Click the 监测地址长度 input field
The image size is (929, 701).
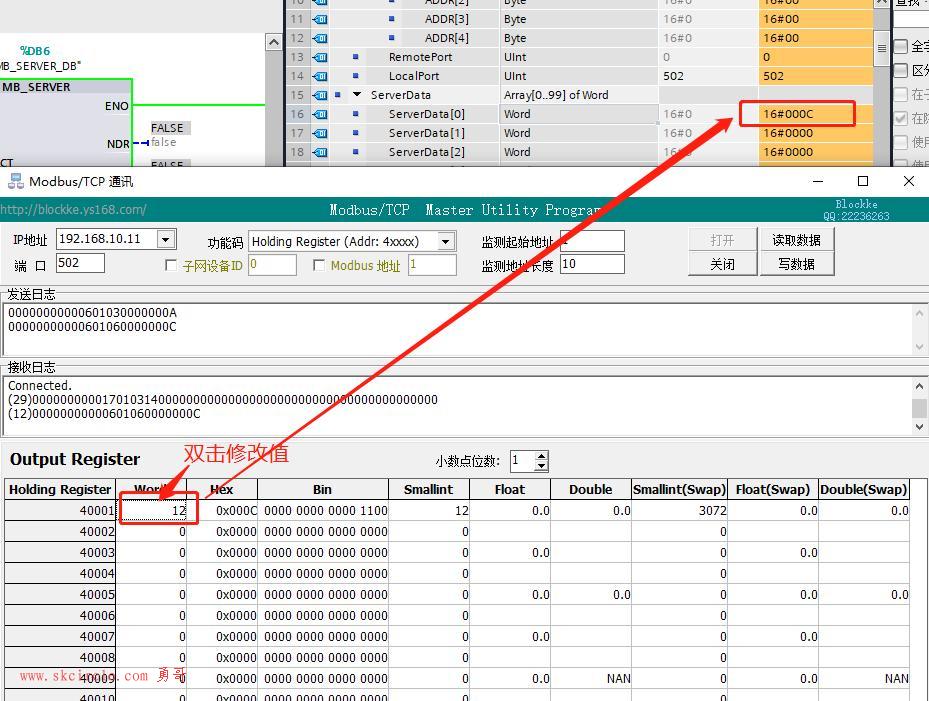(592, 264)
